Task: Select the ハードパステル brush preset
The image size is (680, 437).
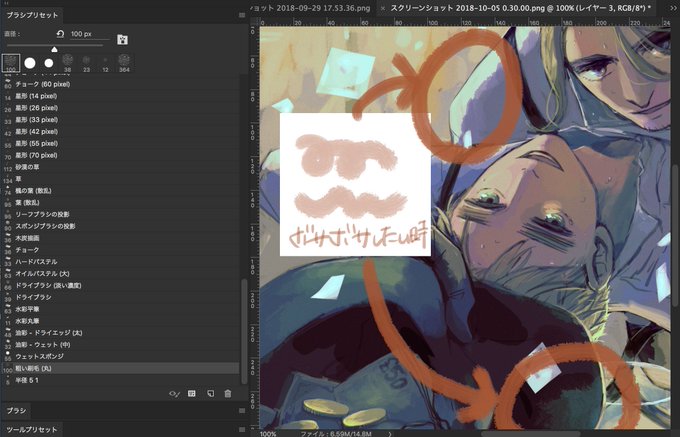Action: (121, 261)
